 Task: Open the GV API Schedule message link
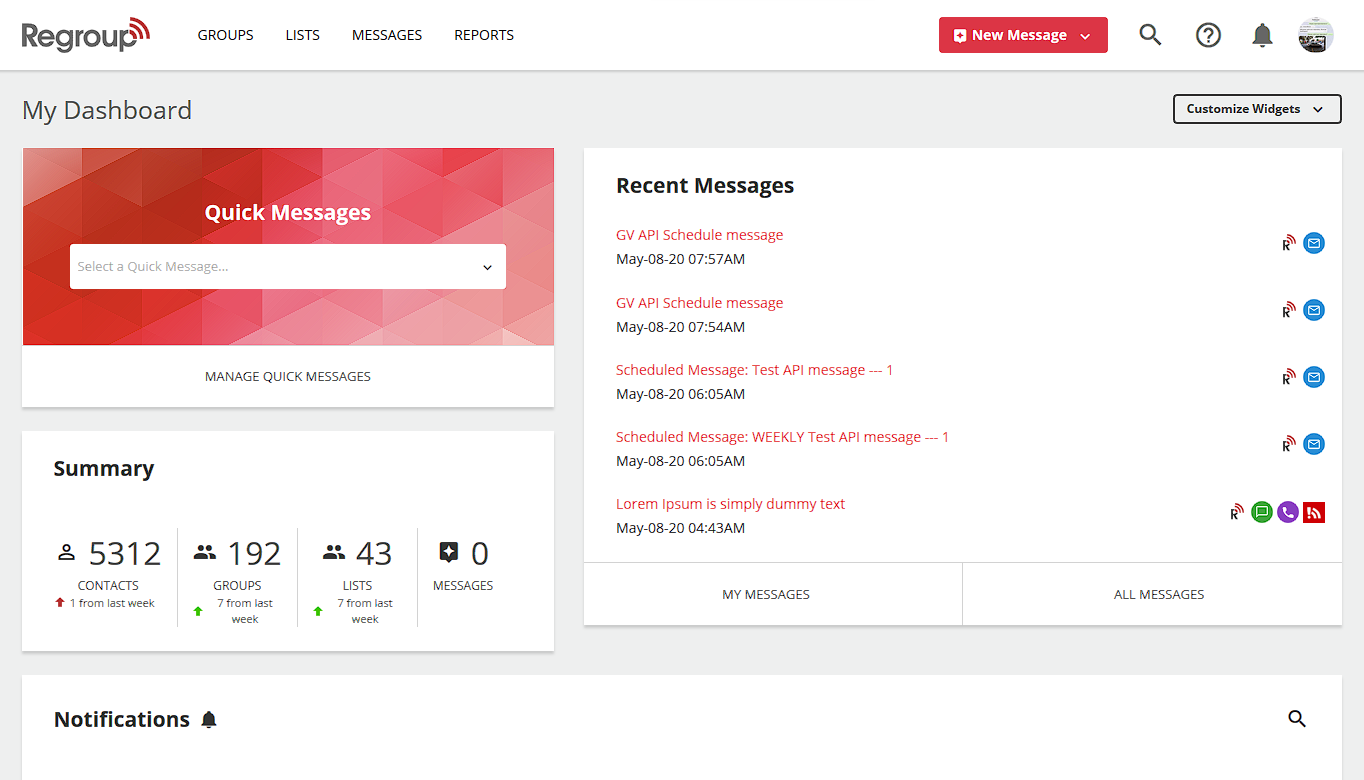pos(699,234)
